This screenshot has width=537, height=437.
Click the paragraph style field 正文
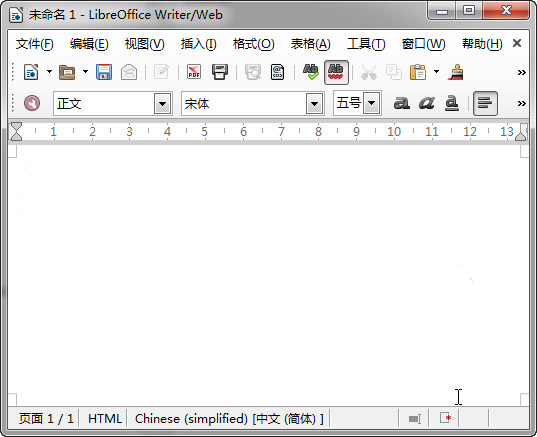[x=104, y=103]
